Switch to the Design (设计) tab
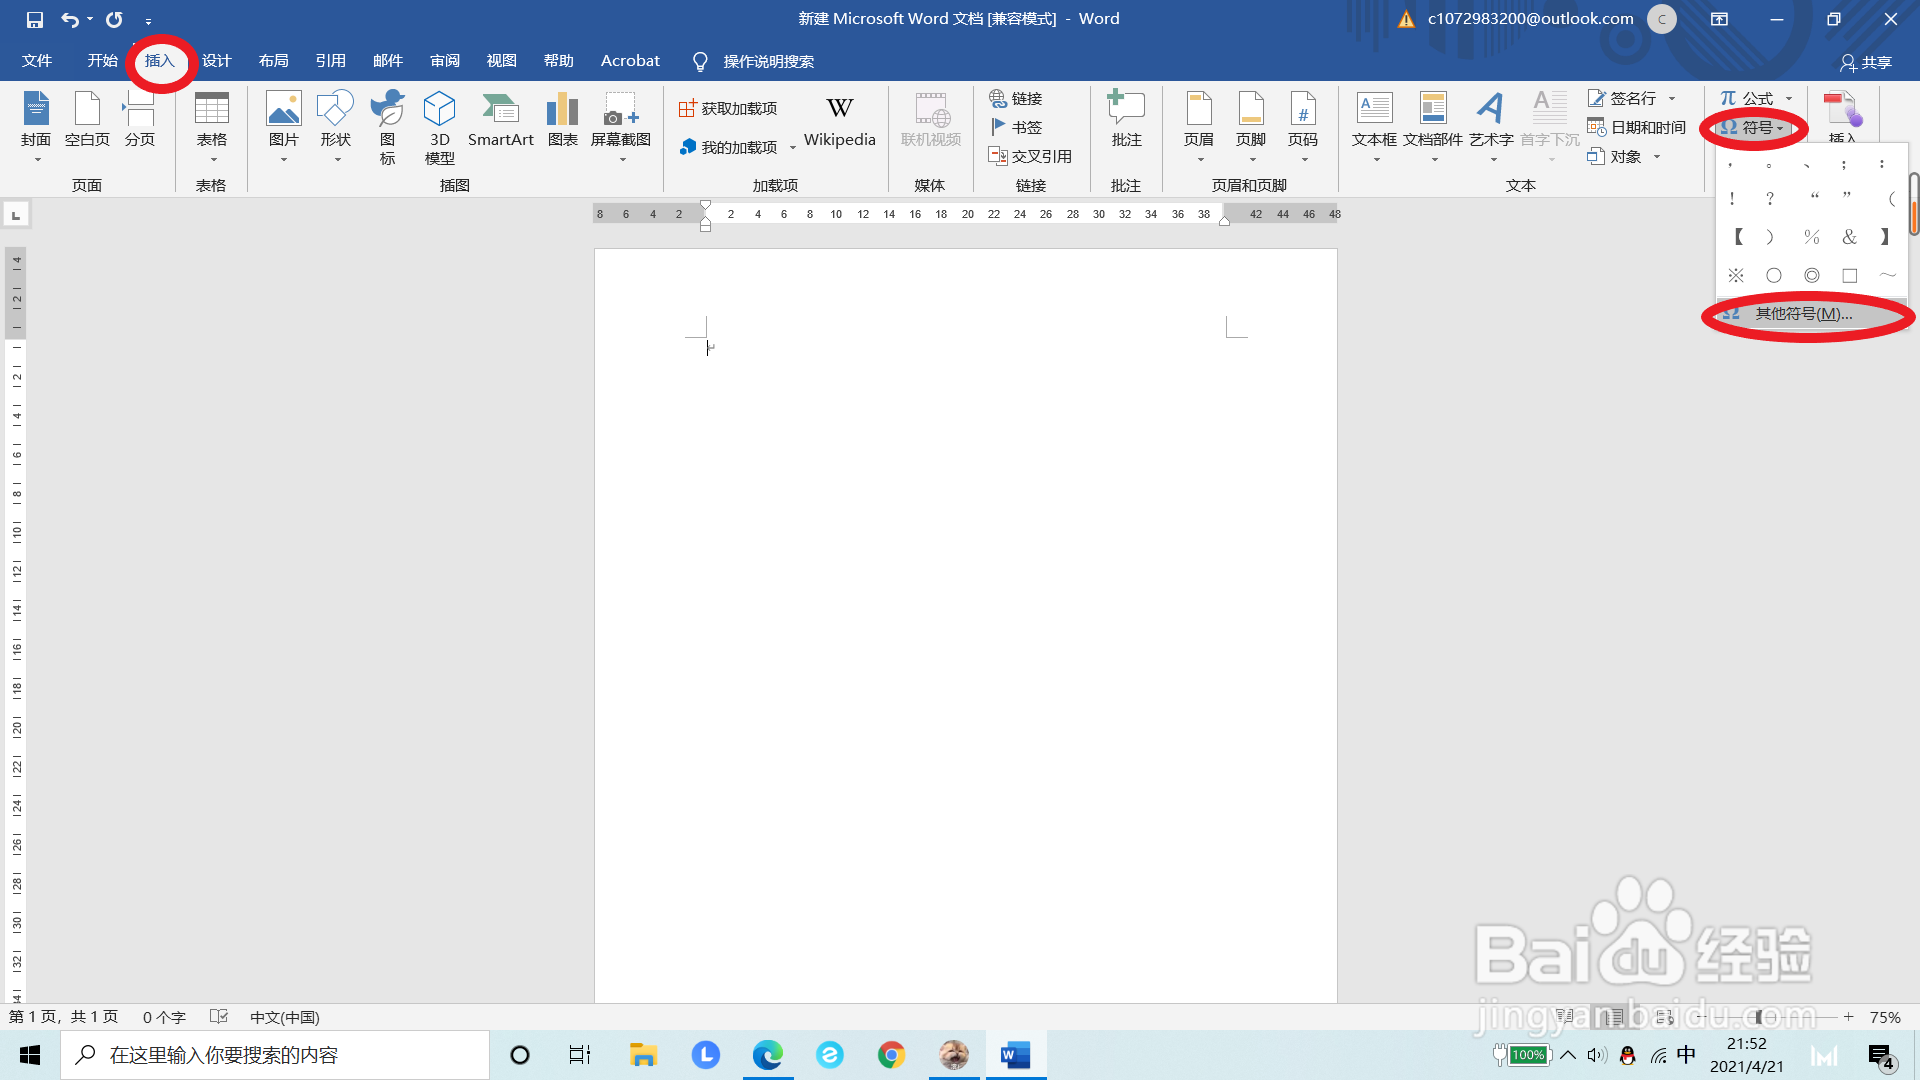Viewport: 1920px width, 1080px height. [216, 61]
